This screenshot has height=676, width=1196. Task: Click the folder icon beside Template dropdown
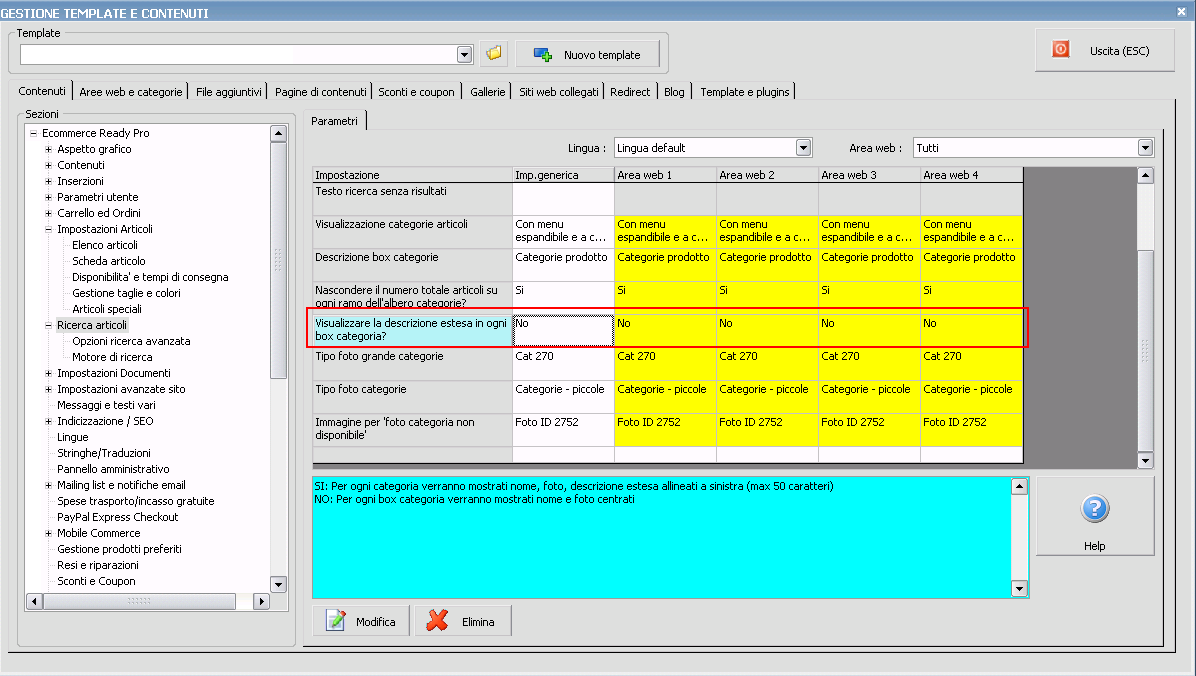494,54
